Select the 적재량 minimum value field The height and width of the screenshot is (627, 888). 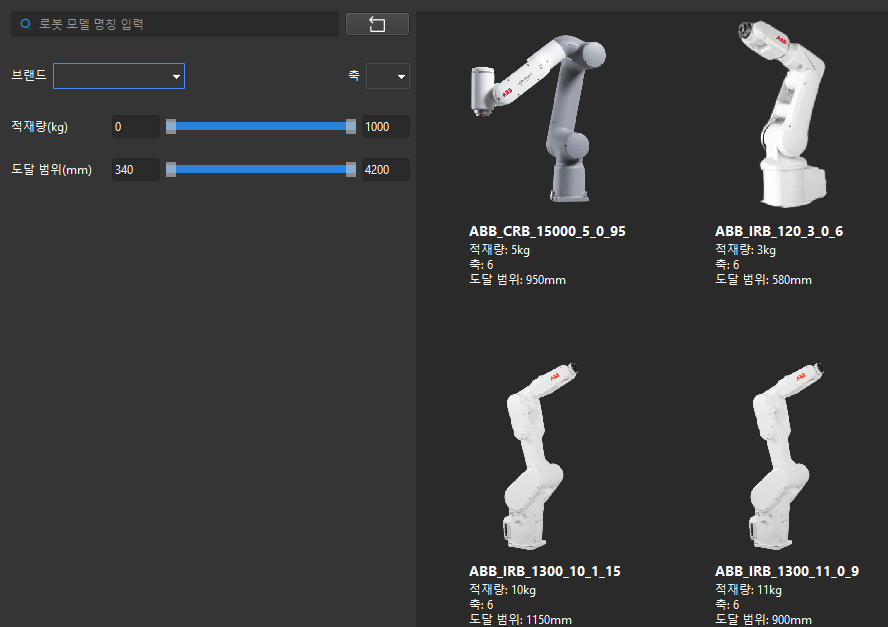(135, 127)
